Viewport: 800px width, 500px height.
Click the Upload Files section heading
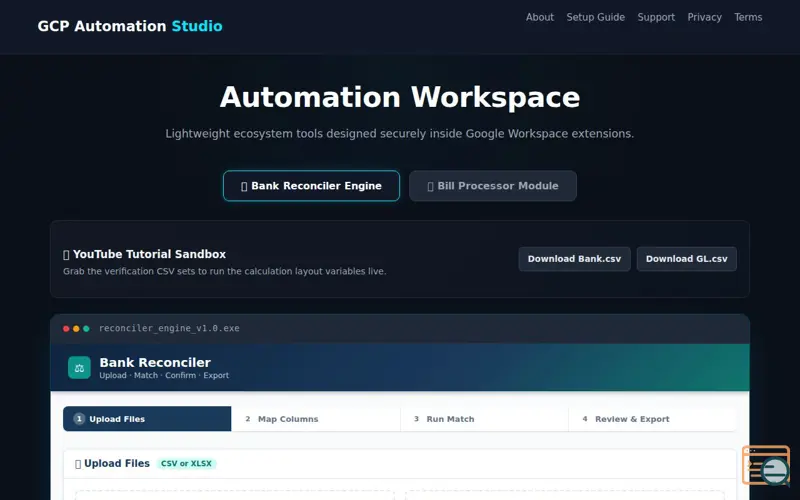pos(112,463)
